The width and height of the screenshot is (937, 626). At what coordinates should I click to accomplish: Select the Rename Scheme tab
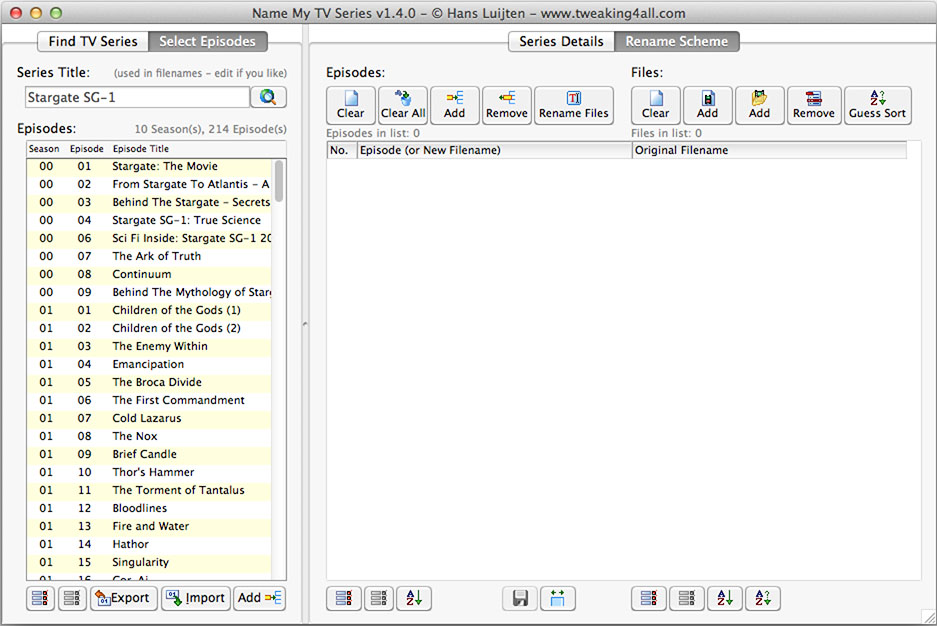pos(677,41)
